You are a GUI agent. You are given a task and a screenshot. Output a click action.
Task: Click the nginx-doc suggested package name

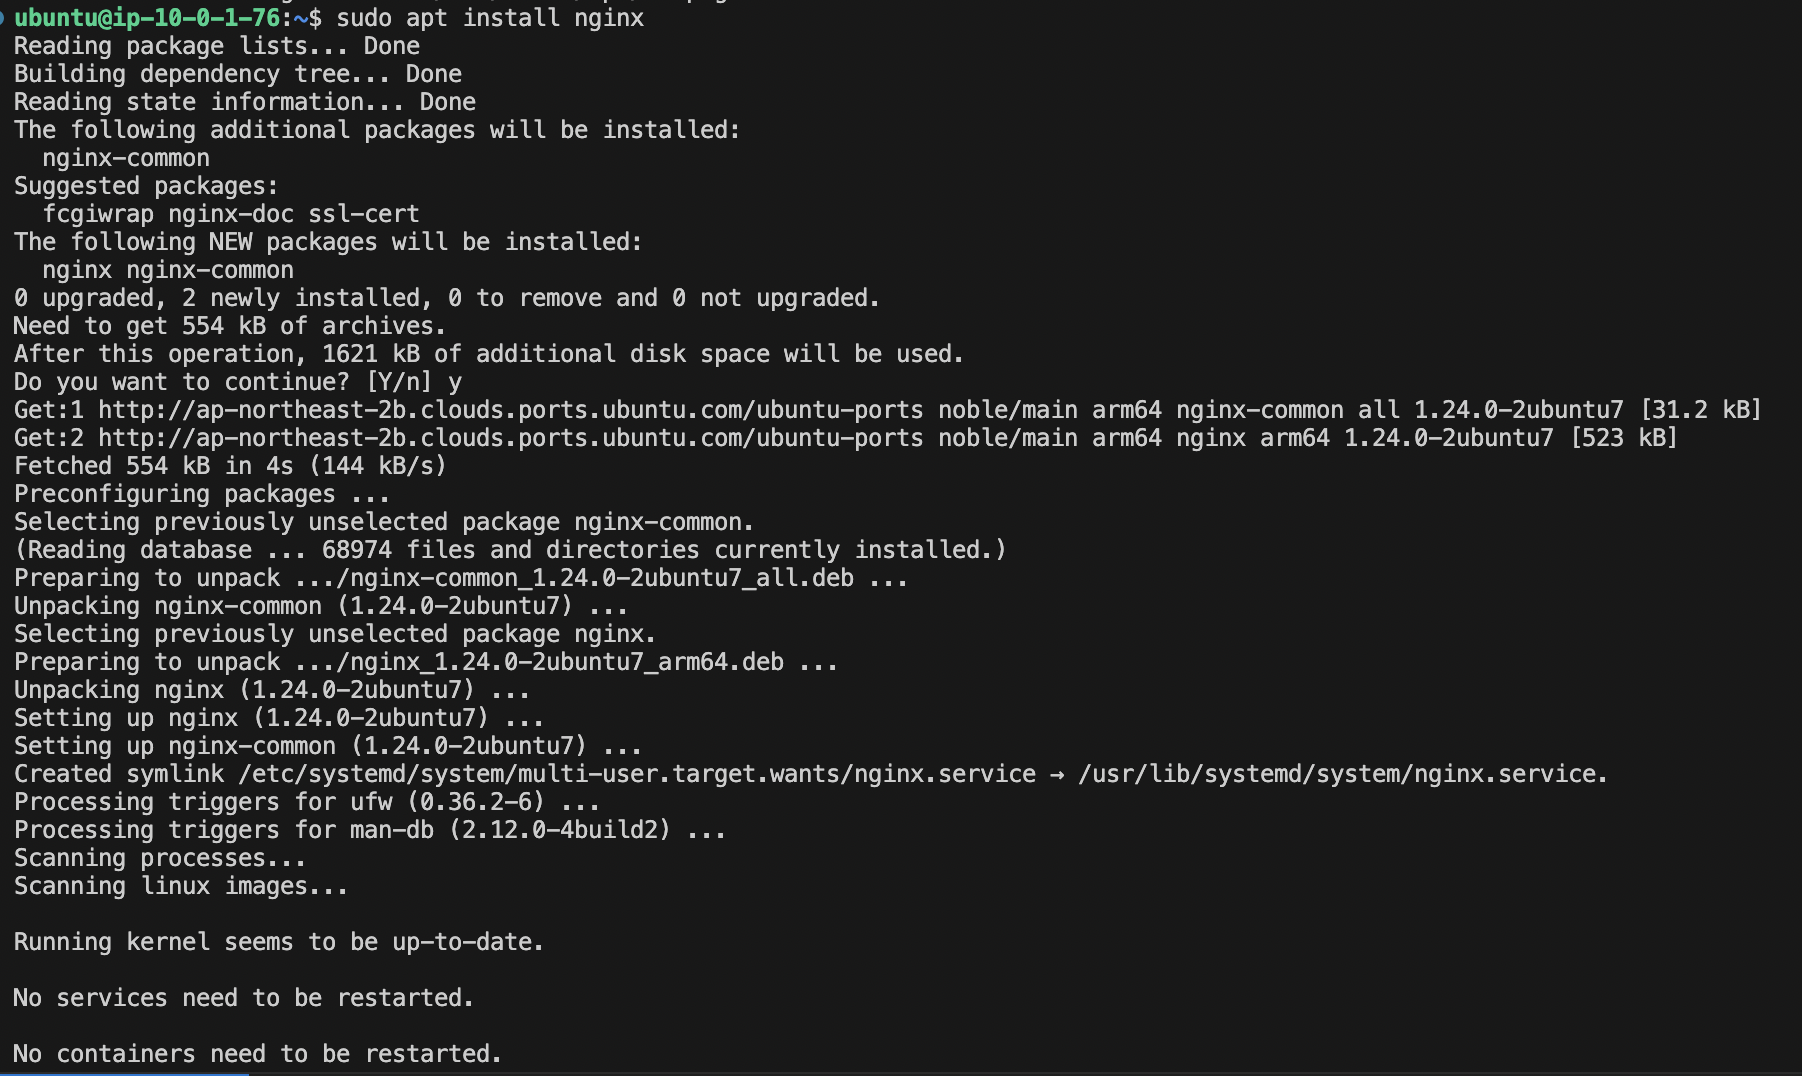(231, 214)
